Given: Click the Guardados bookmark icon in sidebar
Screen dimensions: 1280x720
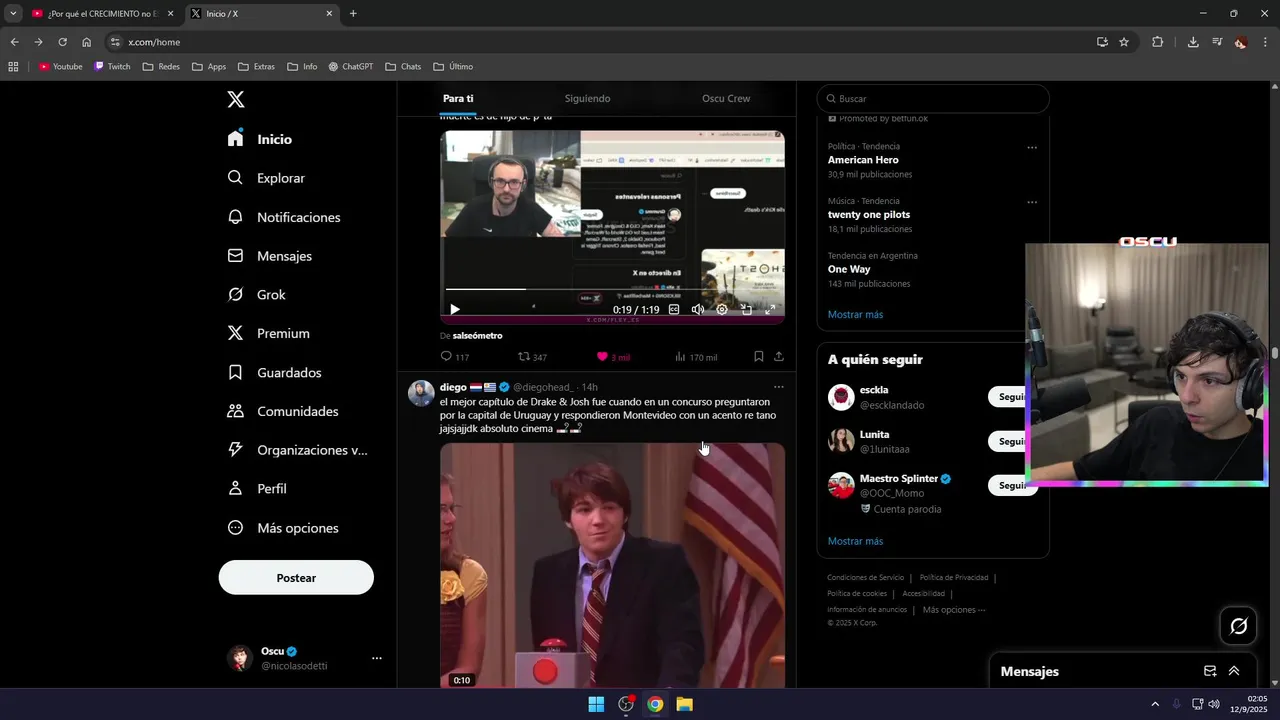Looking at the screenshot, I should coord(235,372).
